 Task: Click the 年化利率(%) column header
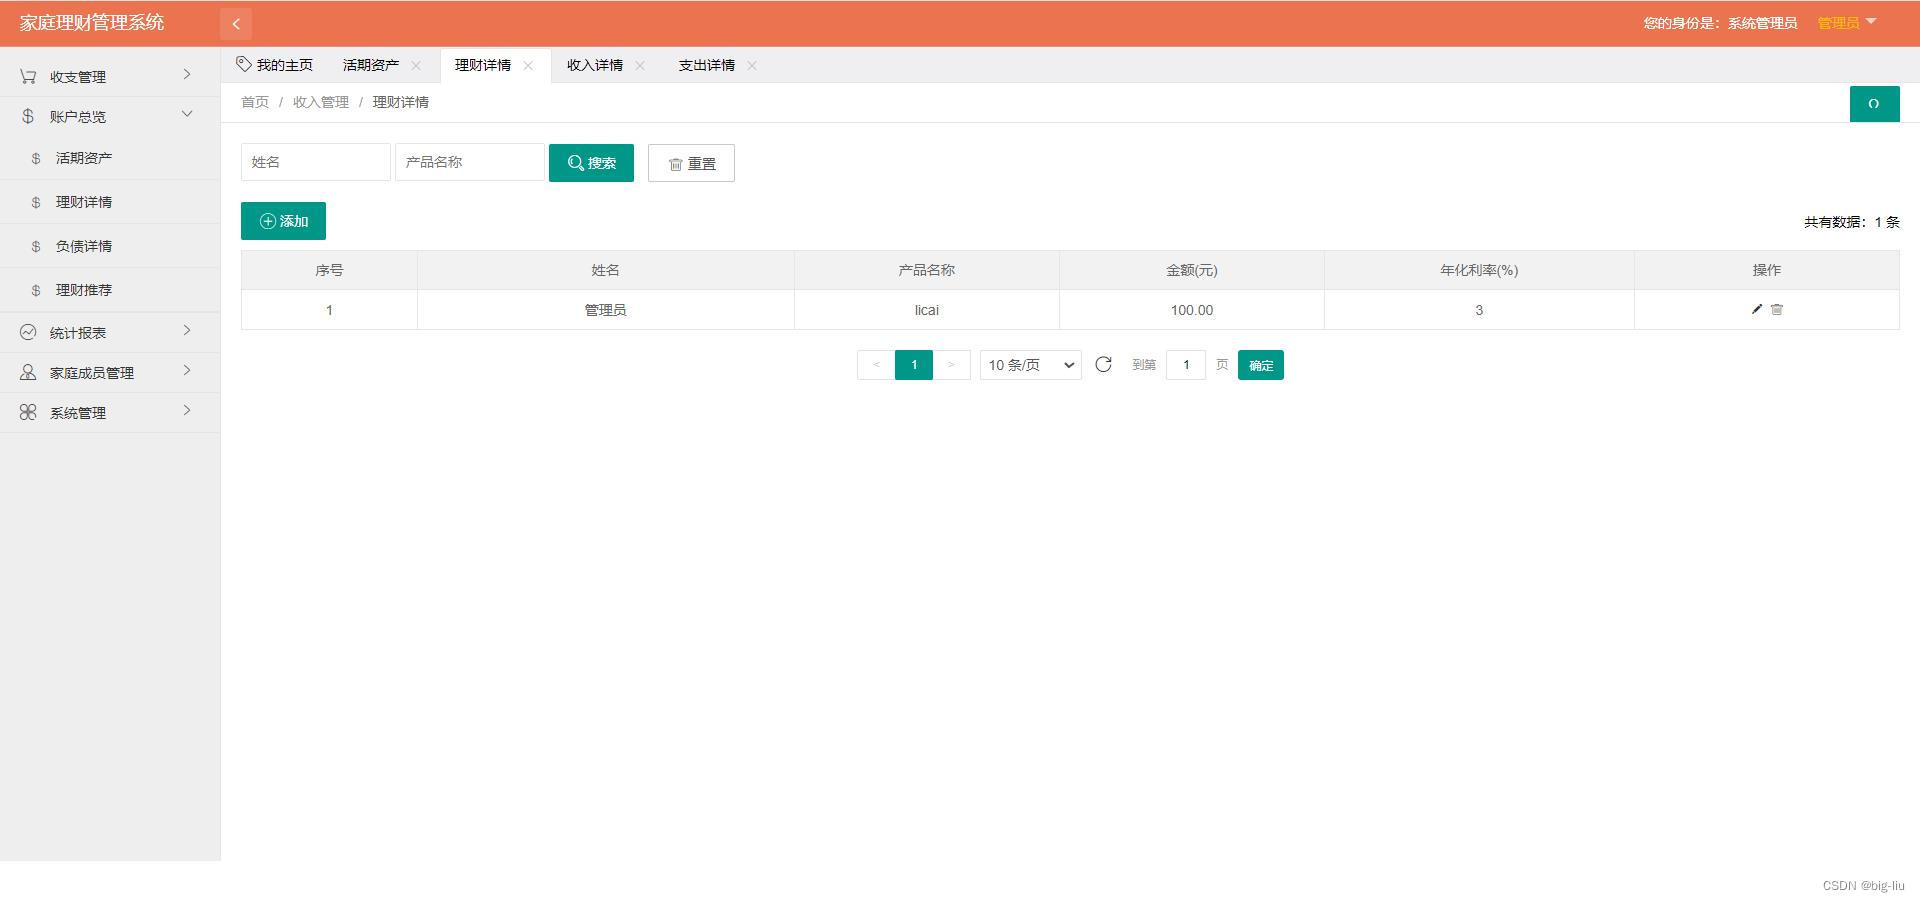pyautogui.click(x=1479, y=270)
